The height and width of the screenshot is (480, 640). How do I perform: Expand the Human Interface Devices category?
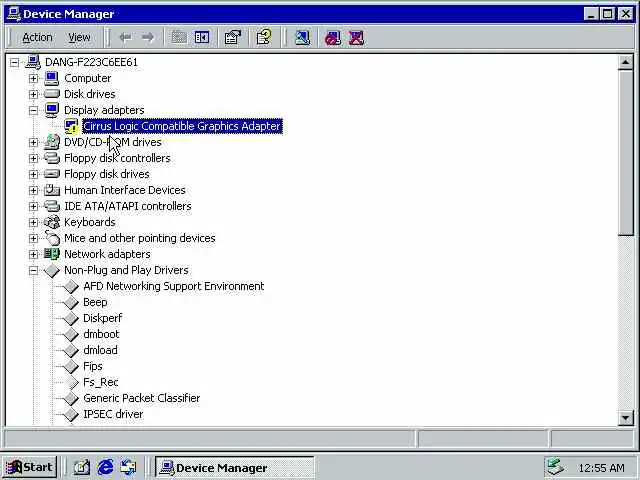pyautogui.click(x=33, y=190)
